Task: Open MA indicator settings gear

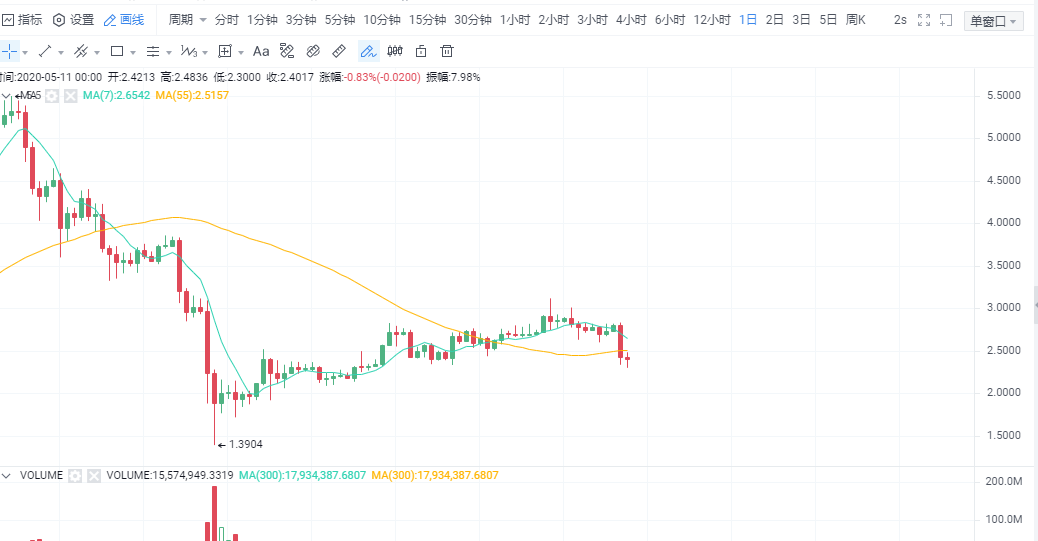Action: click(52, 96)
